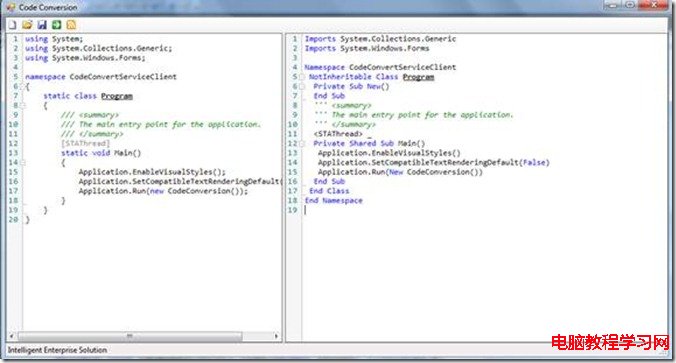The image size is (676, 363).
Task: Click closing brace on C# line 20
Action: pos(27,220)
